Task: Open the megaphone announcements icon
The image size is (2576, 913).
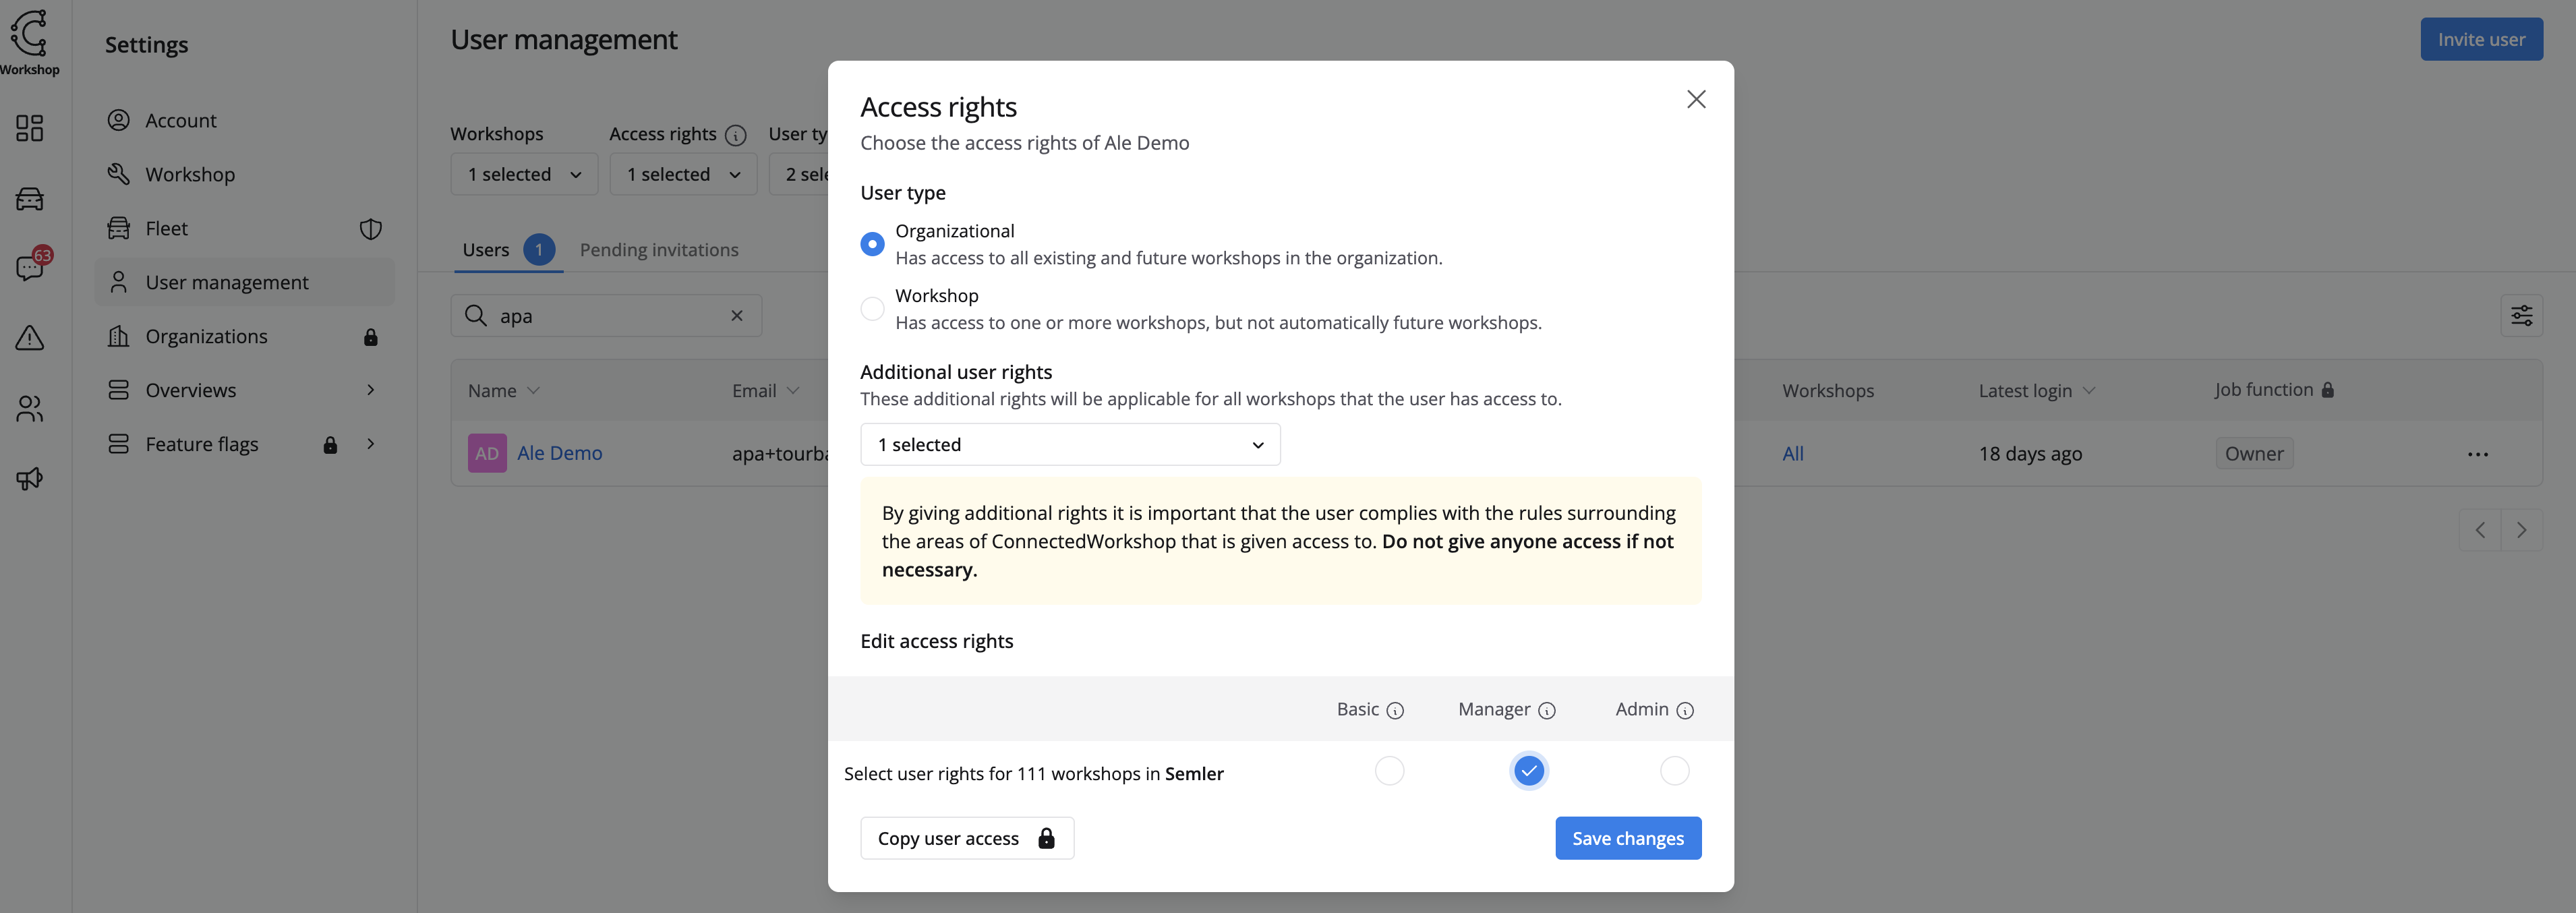Action: [x=29, y=479]
